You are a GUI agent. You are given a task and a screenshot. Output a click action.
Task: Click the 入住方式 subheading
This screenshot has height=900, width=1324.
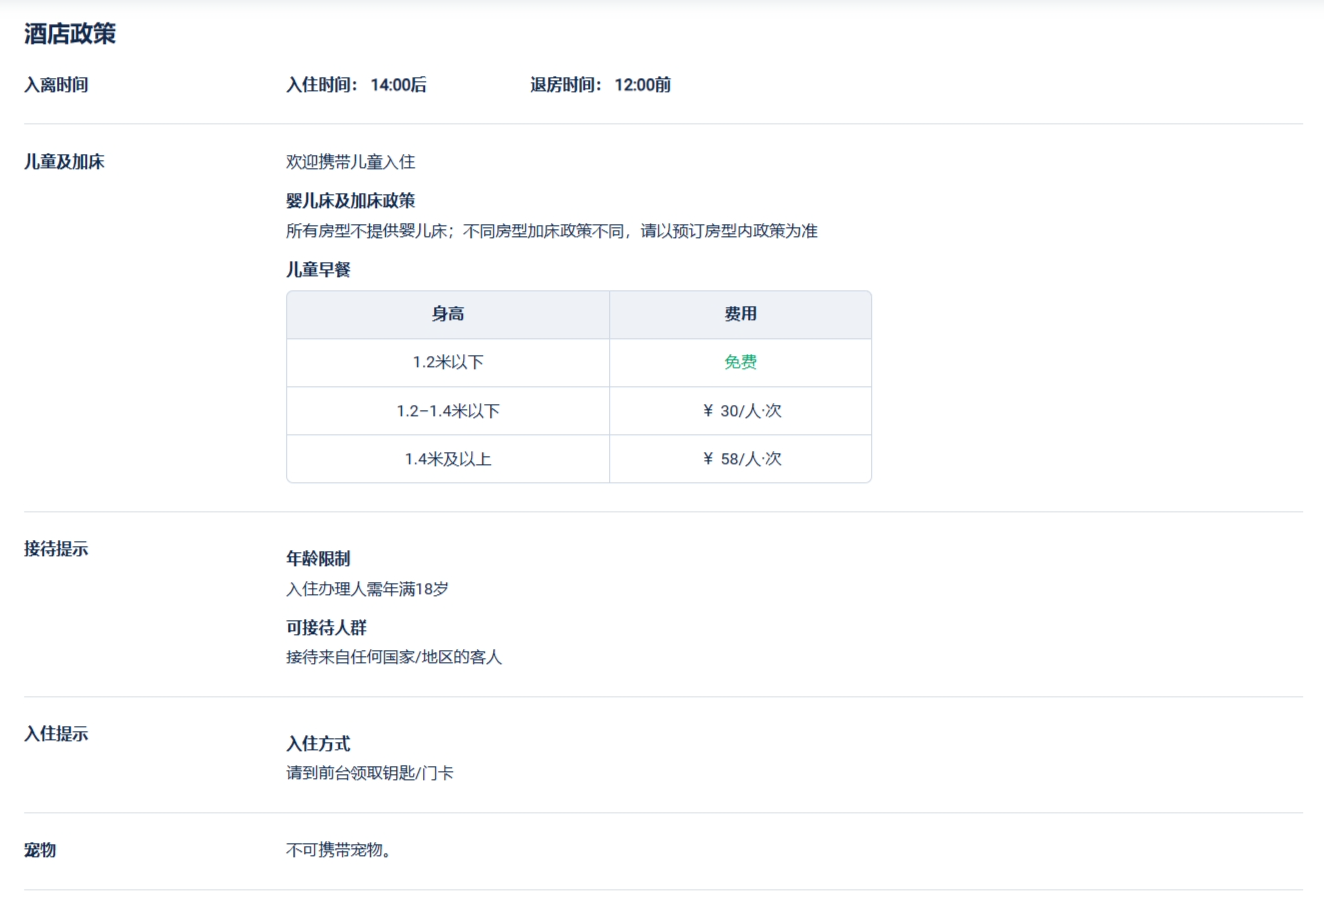pyautogui.click(x=318, y=744)
